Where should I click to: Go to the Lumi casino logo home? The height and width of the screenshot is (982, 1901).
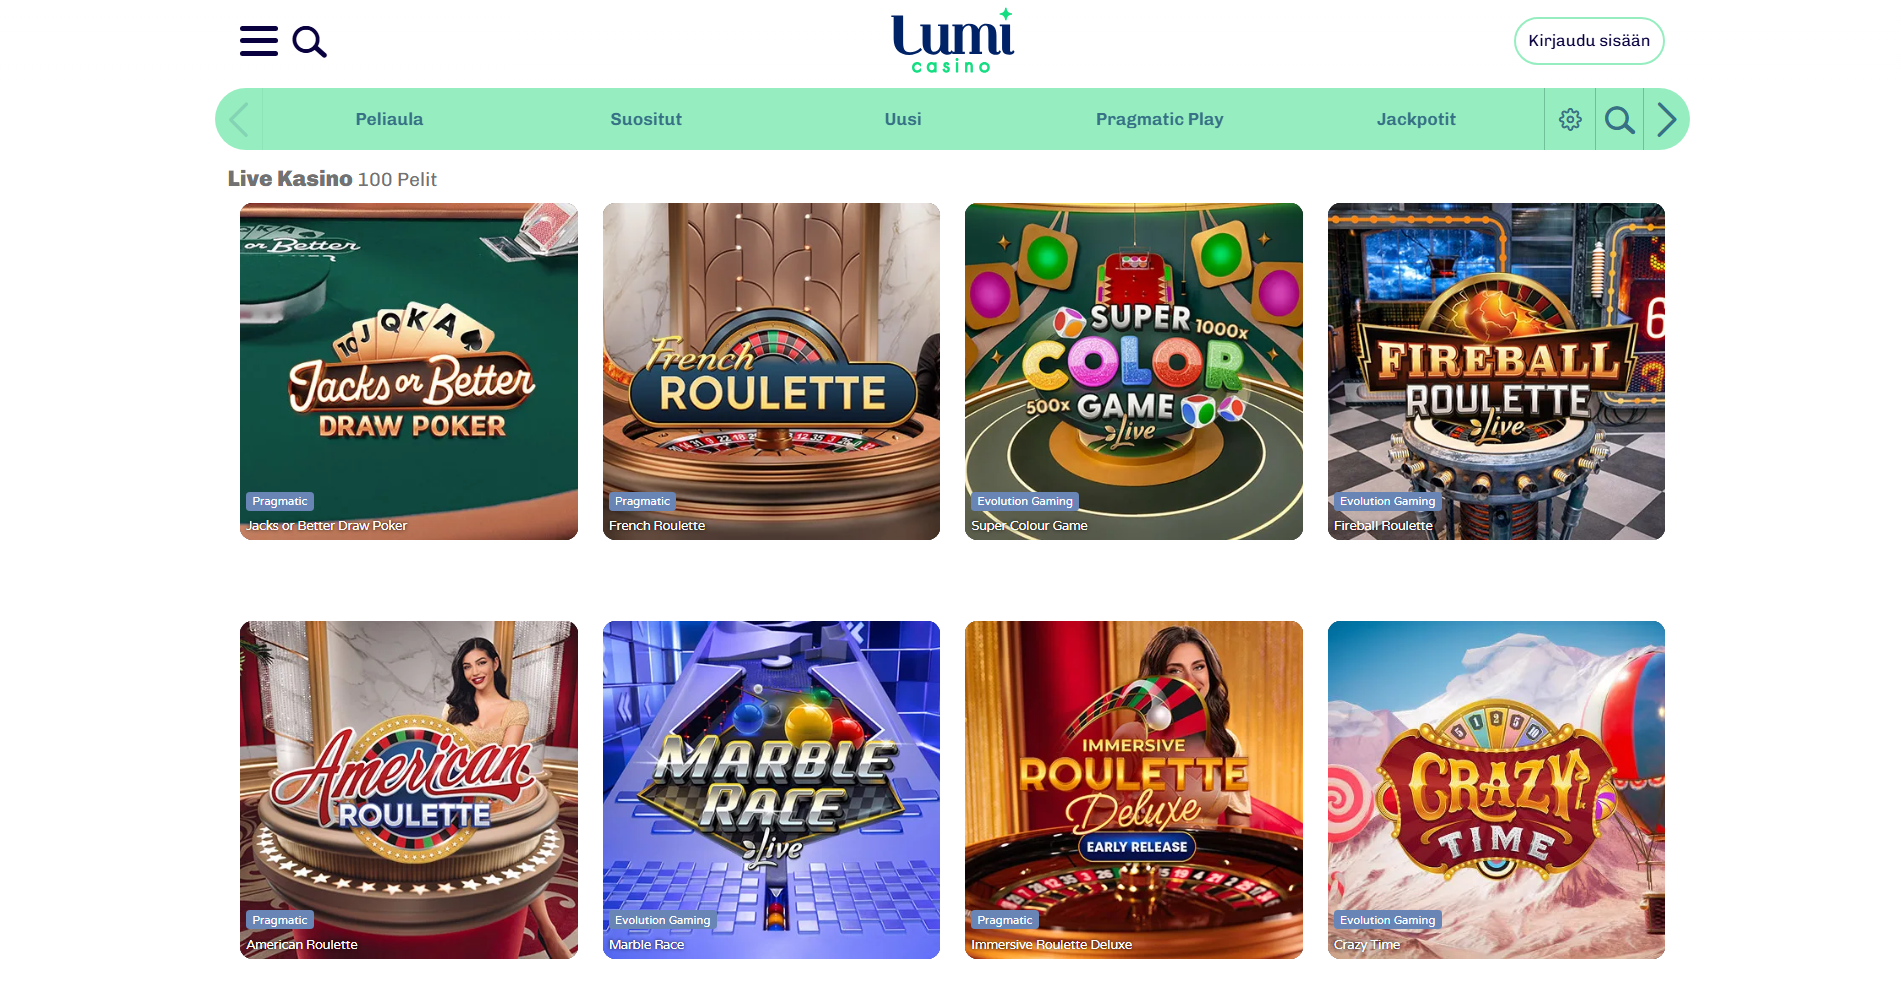coord(952,41)
